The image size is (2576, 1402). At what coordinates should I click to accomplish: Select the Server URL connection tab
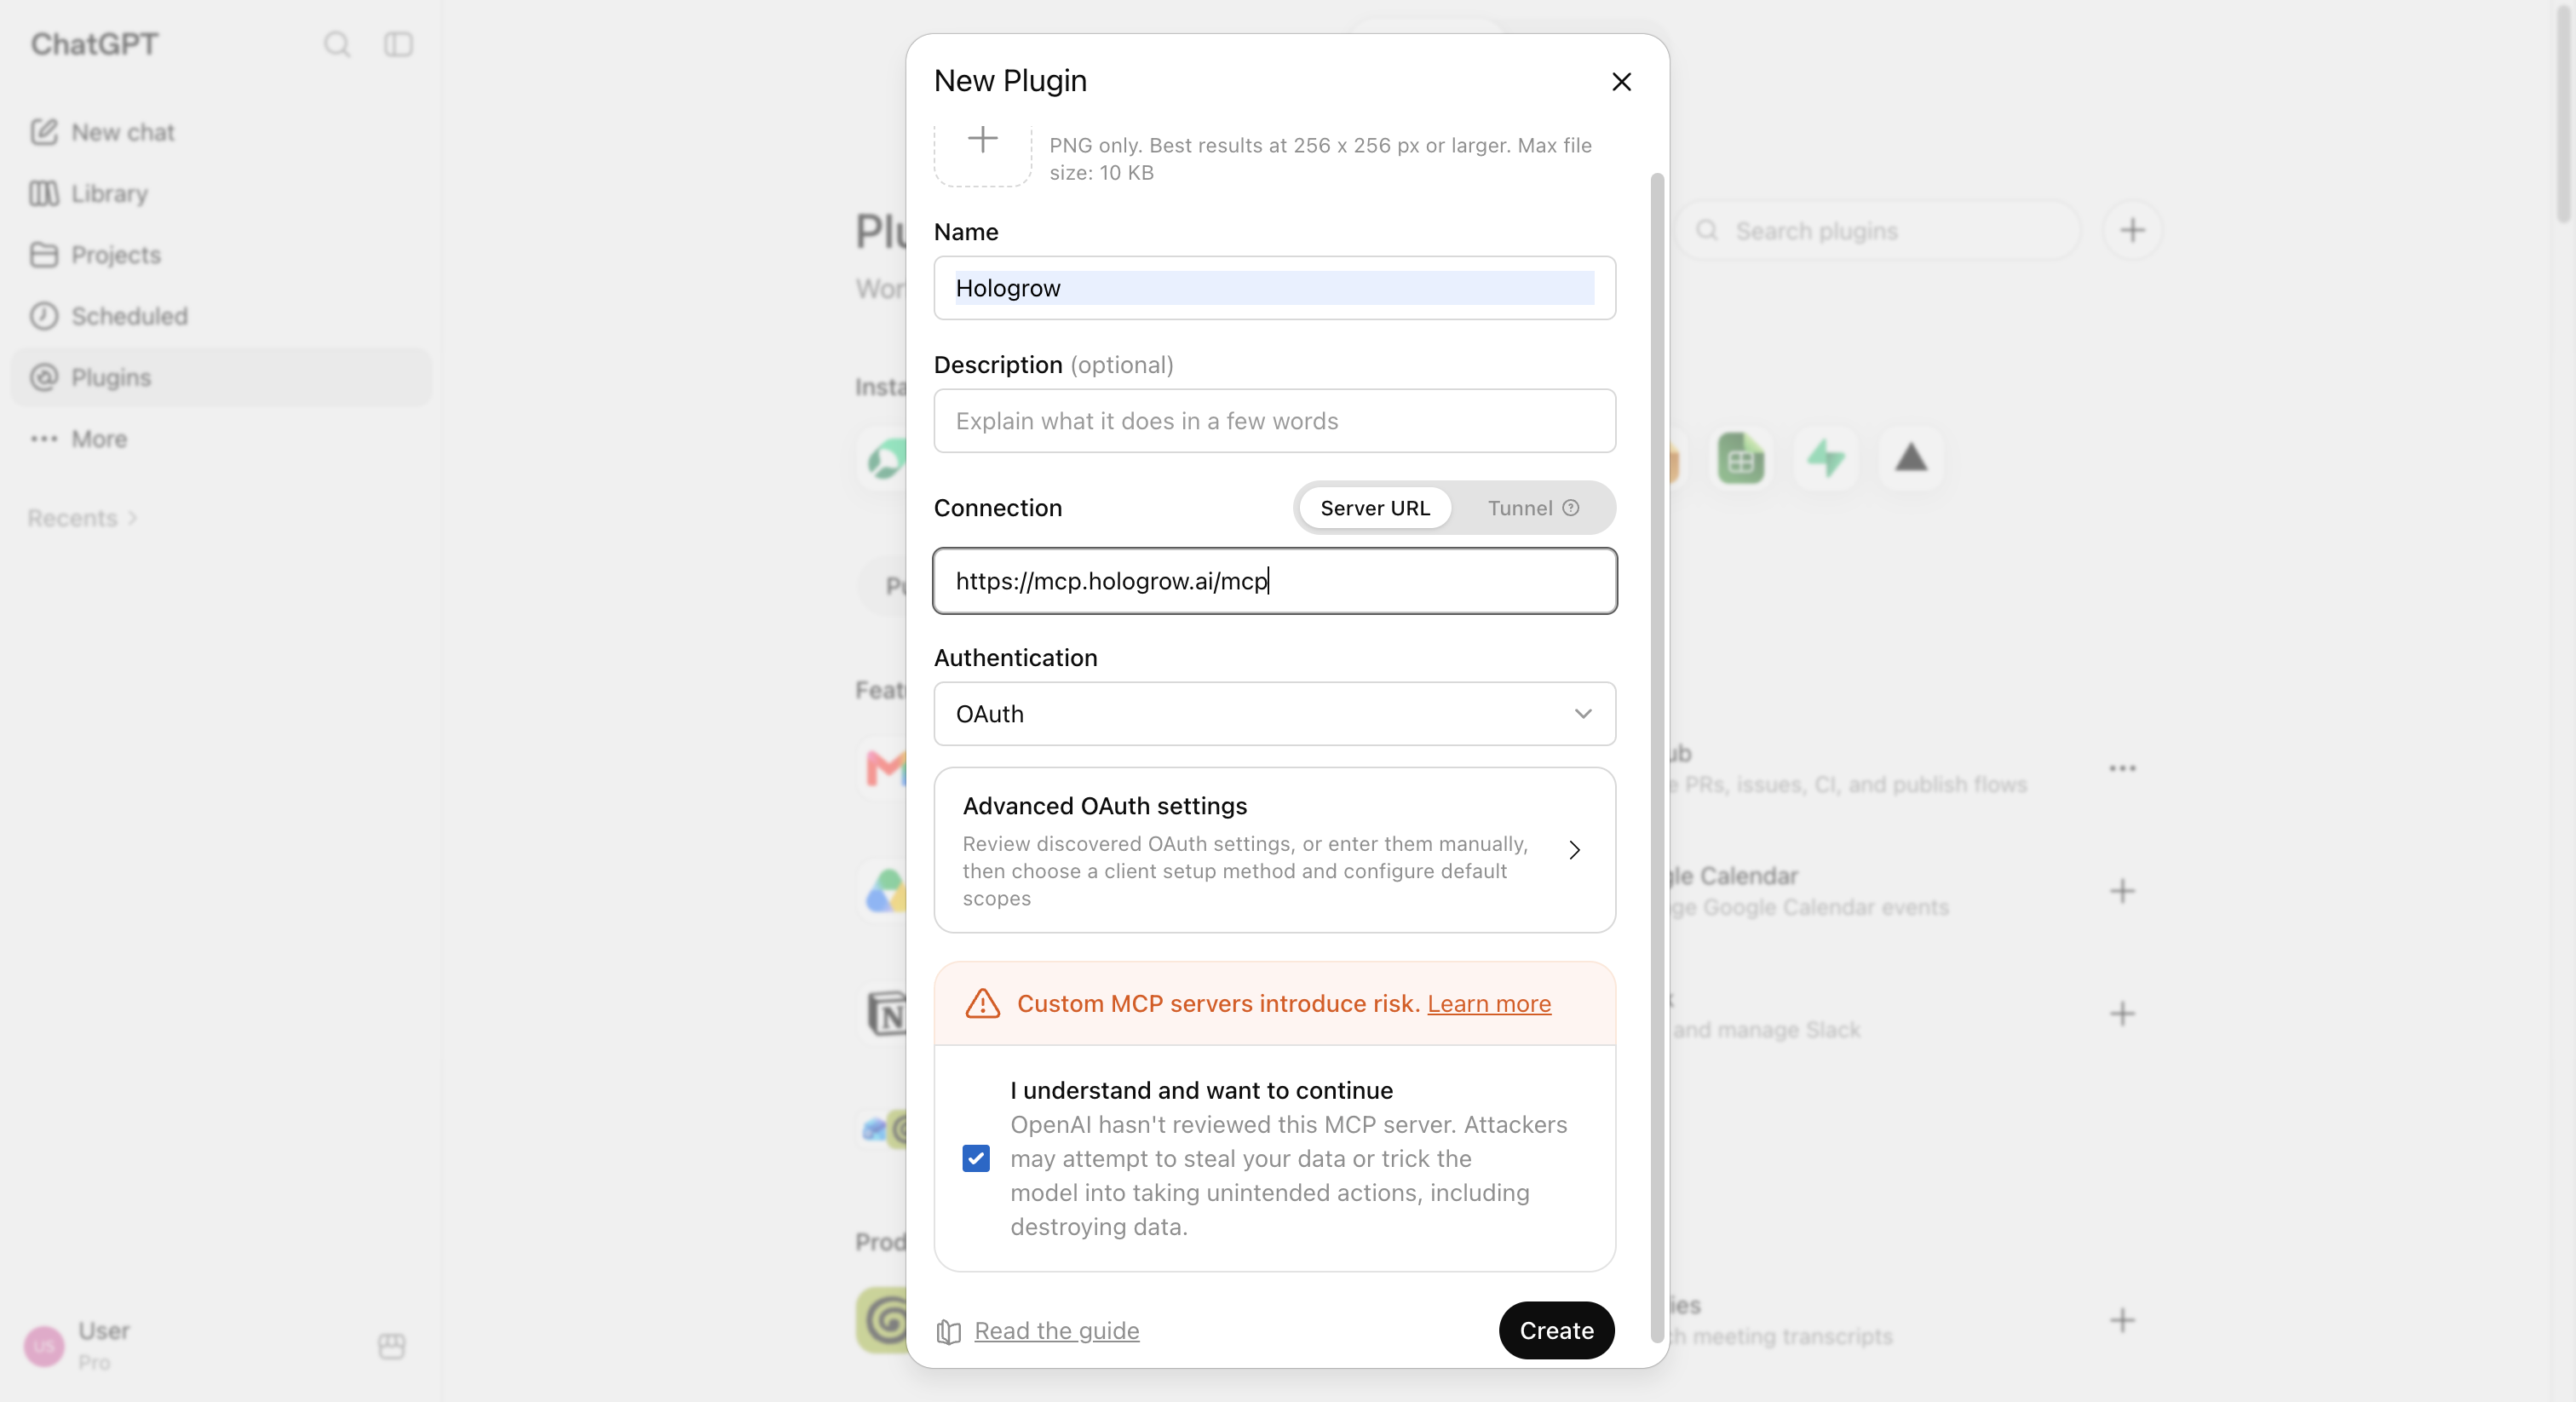coord(1375,508)
